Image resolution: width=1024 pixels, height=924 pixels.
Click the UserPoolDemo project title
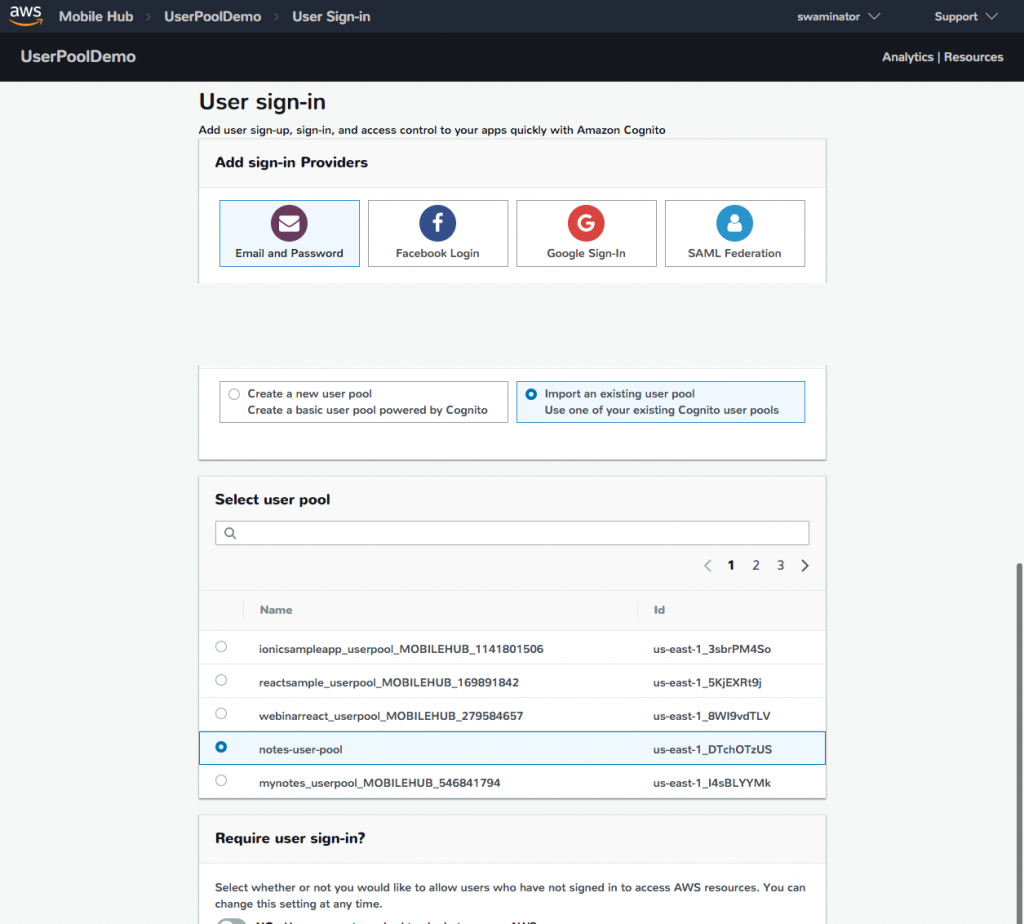[78, 56]
